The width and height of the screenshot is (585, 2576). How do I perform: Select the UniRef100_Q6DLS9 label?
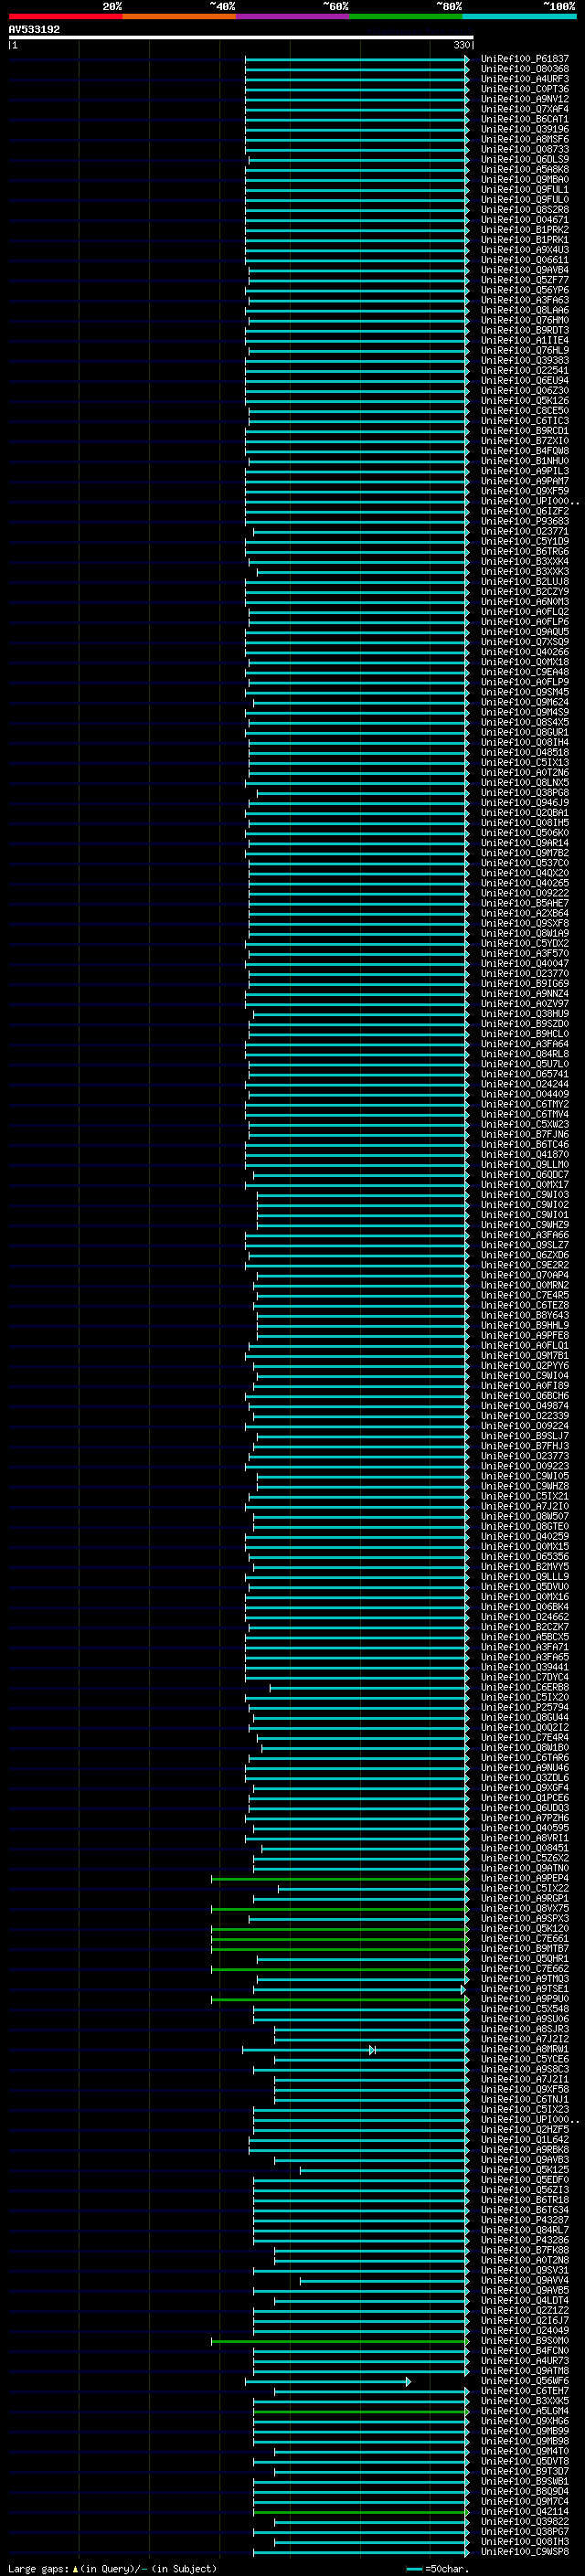(524, 159)
